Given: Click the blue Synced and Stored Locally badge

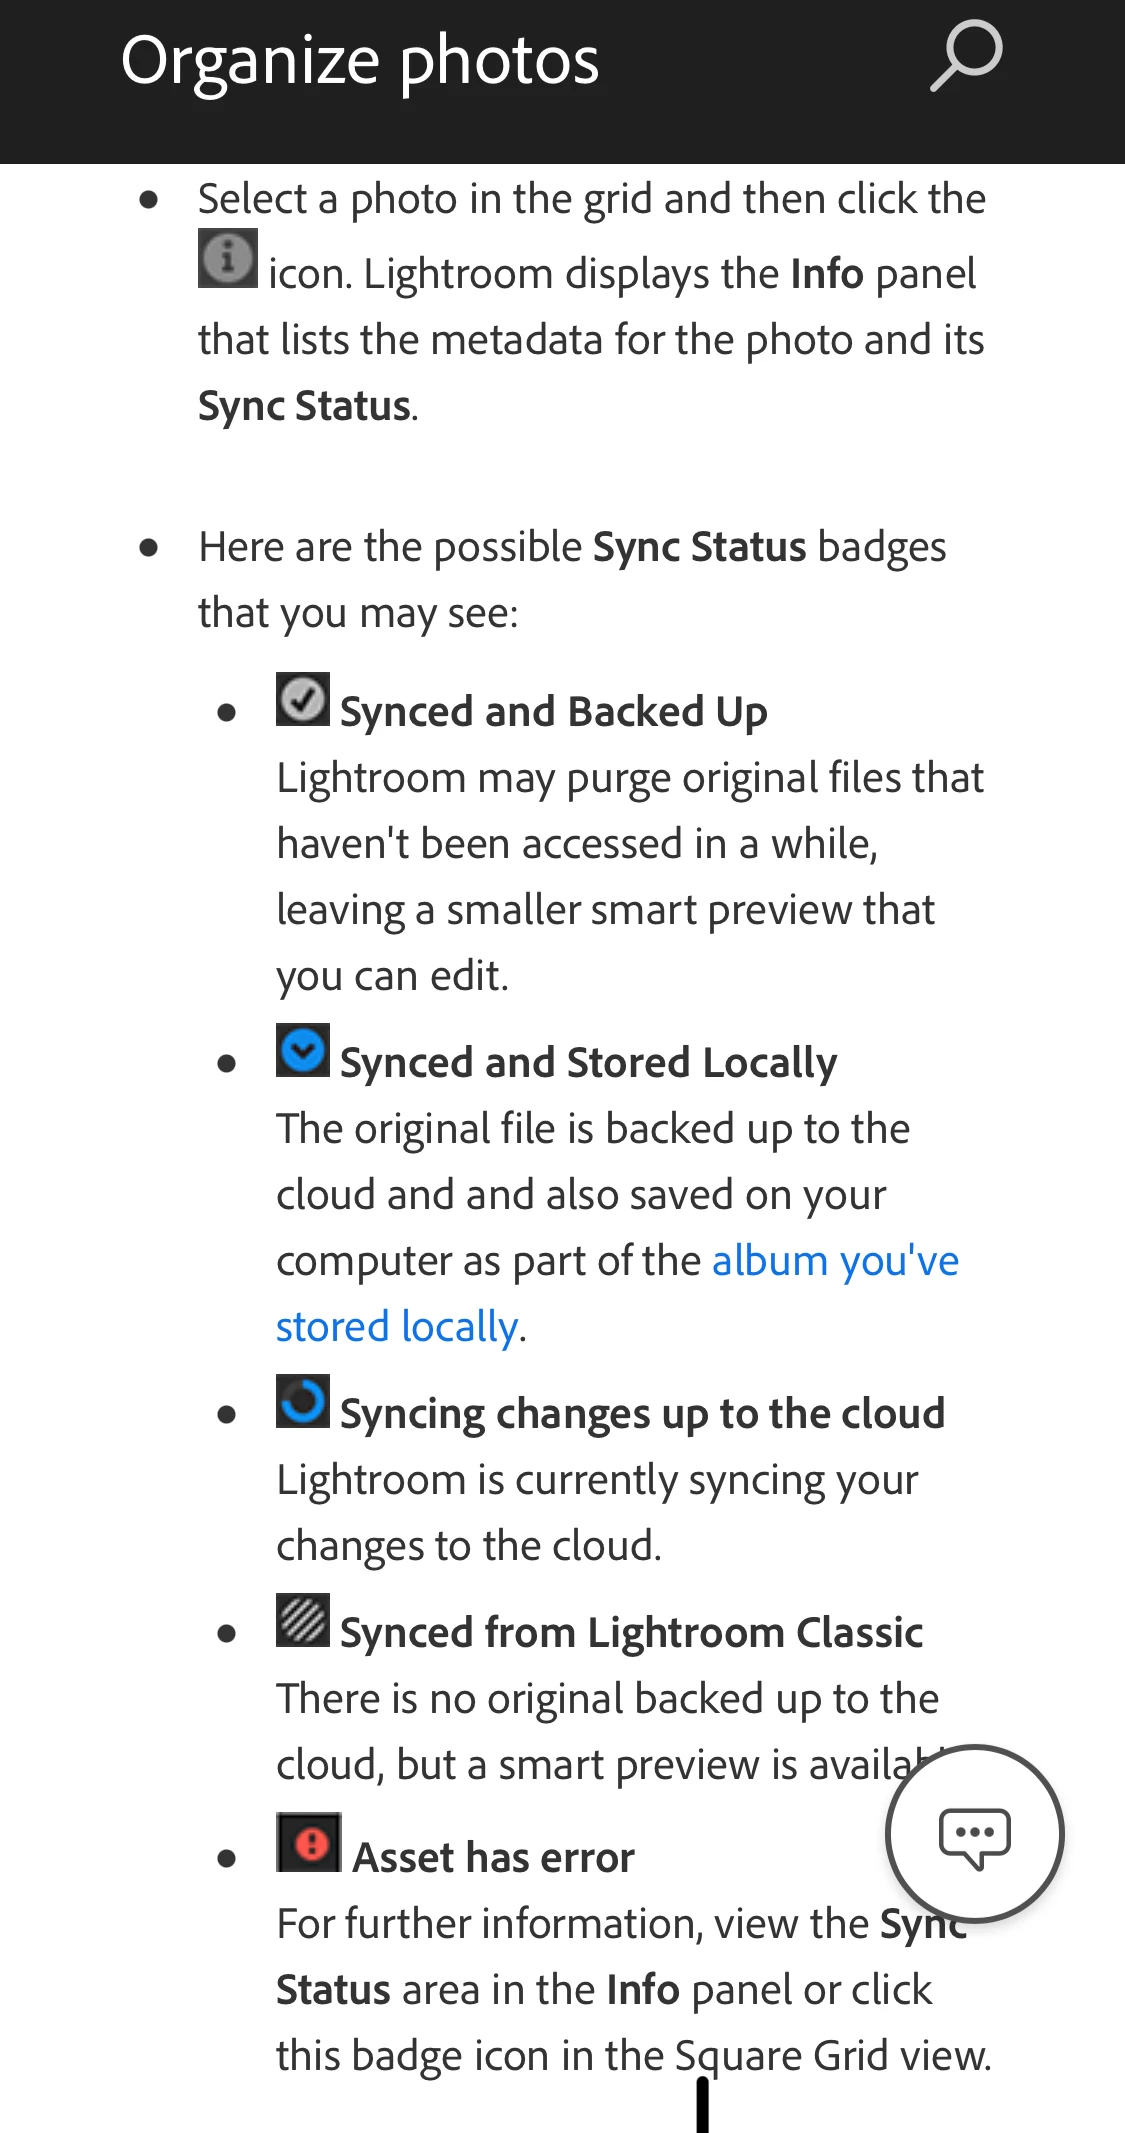Looking at the screenshot, I should (x=303, y=1051).
